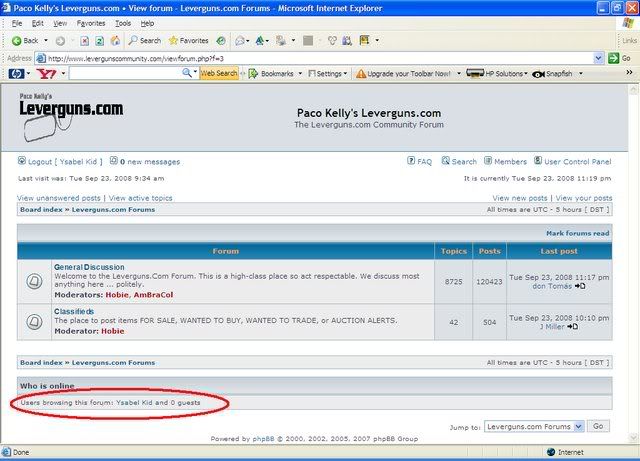Open the Favorites menu
Image resolution: width=640 pixels, height=461 pixels.
click(91, 23)
